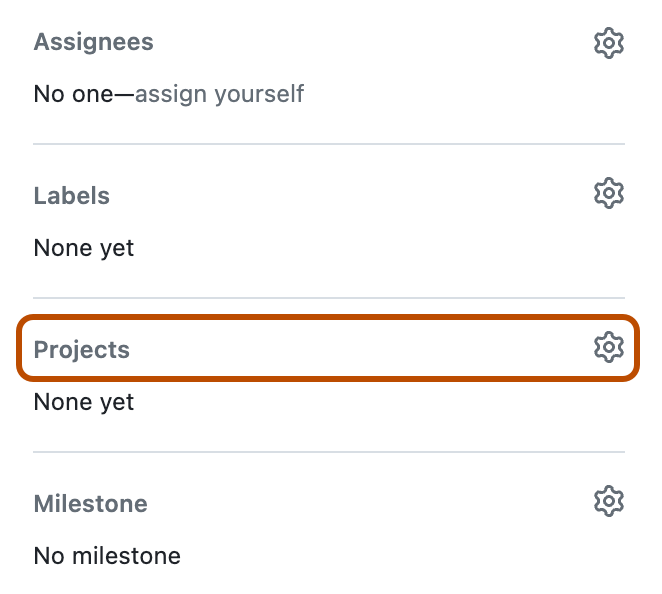The height and width of the screenshot is (594, 662).
Task: Click the divider below Assignees section
Action: coord(329,144)
